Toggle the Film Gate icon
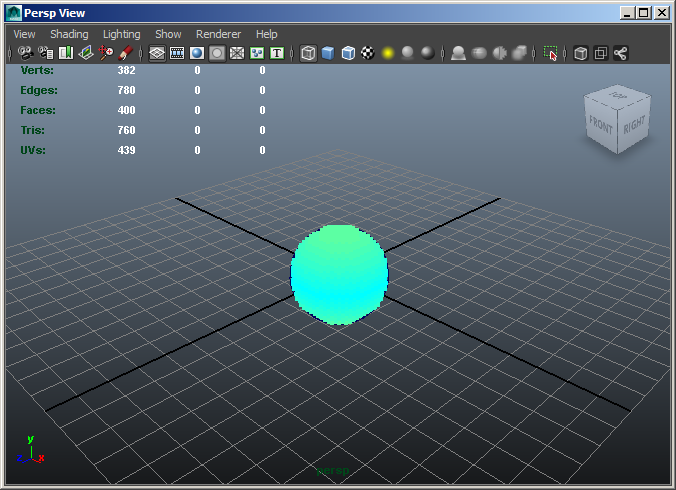 pyautogui.click(x=177, y=53)
